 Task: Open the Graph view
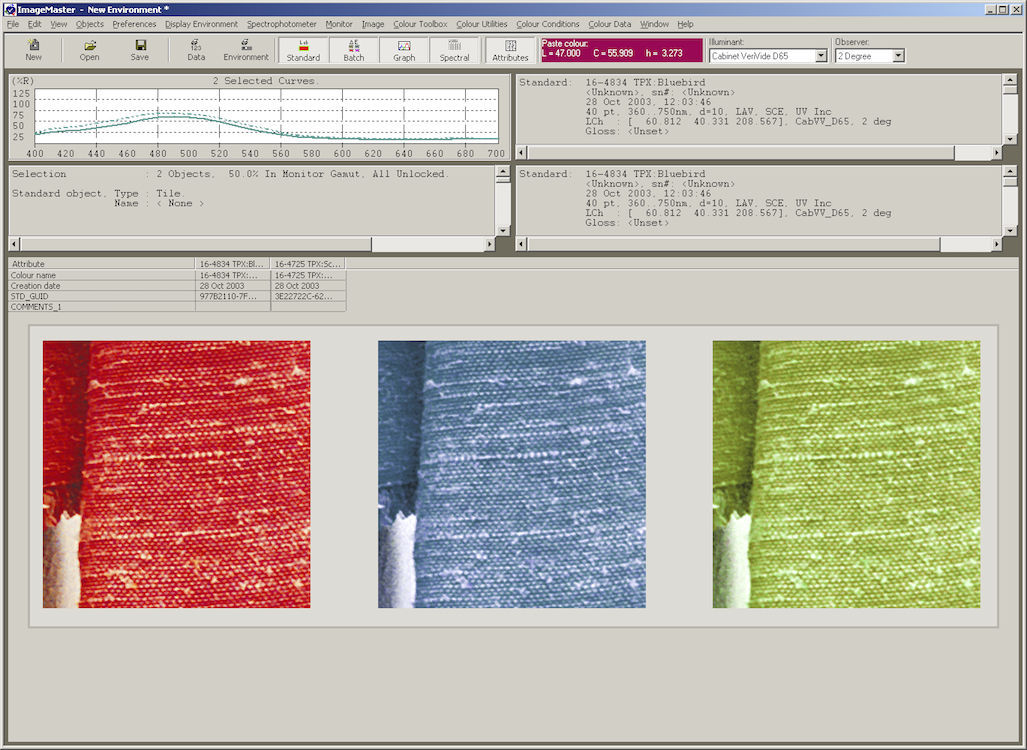coord(404,49)
